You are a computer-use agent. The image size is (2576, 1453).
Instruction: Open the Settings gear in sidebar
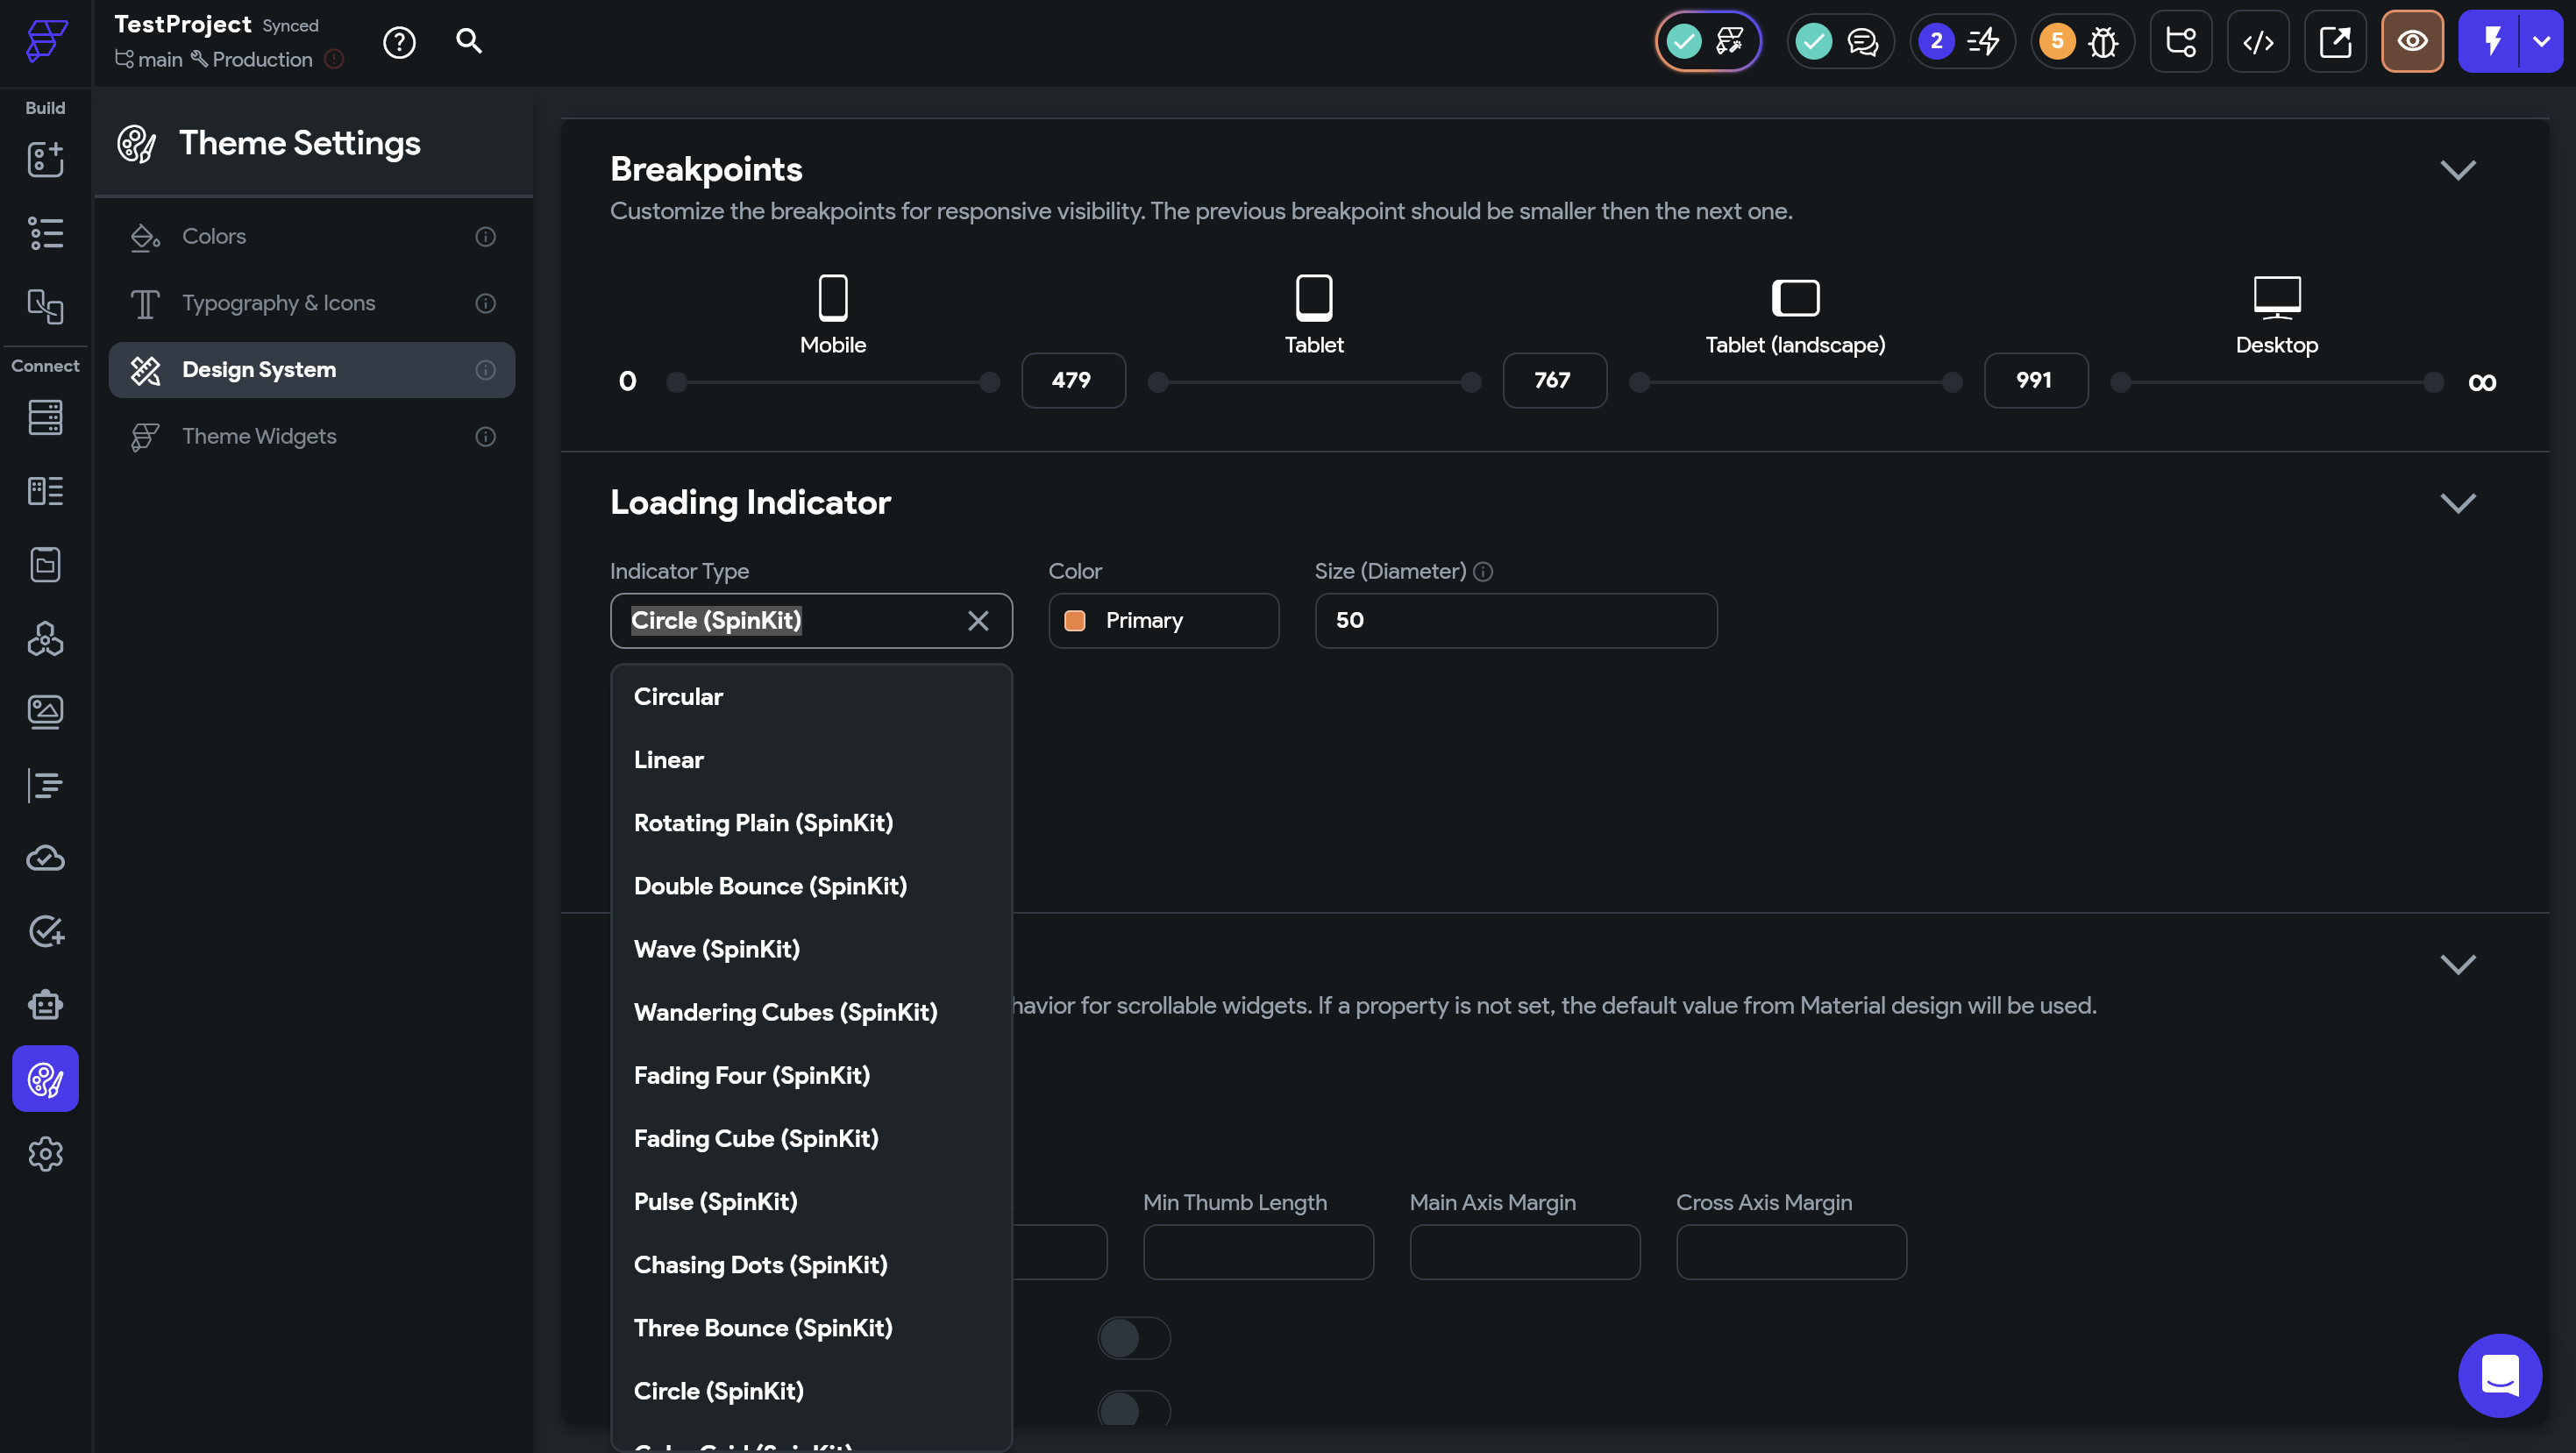pos(45,1154)
